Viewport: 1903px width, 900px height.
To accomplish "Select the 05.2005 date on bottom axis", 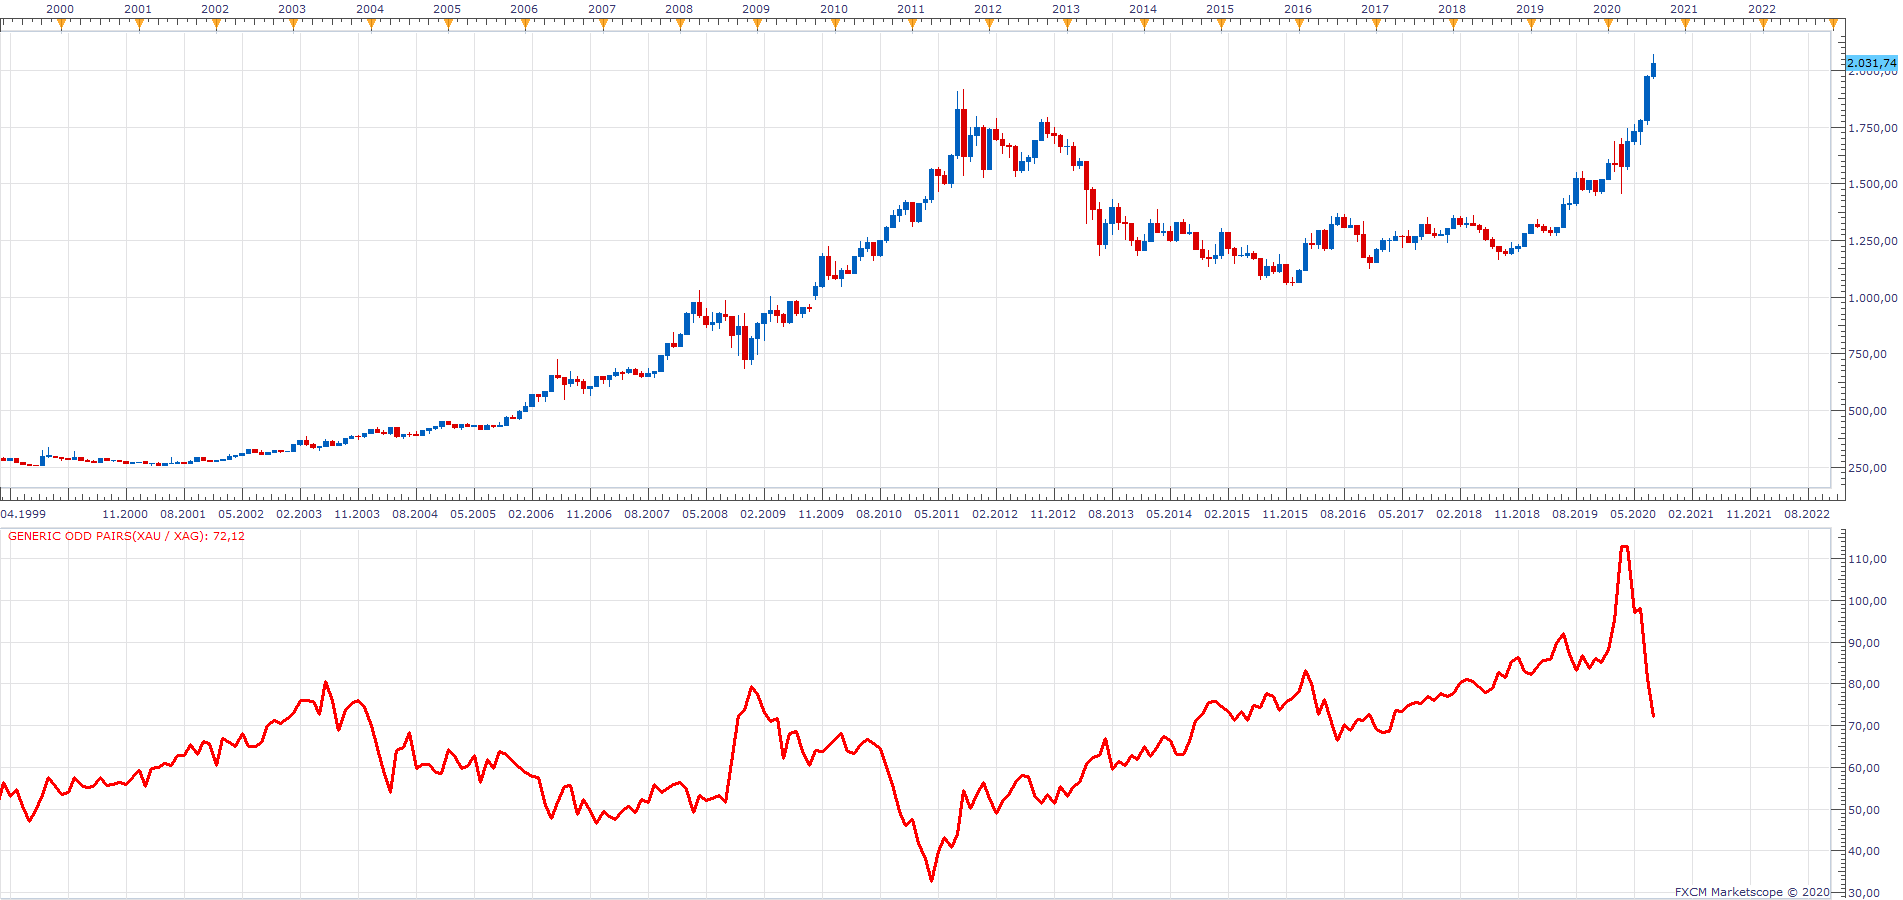I will 473,514.
